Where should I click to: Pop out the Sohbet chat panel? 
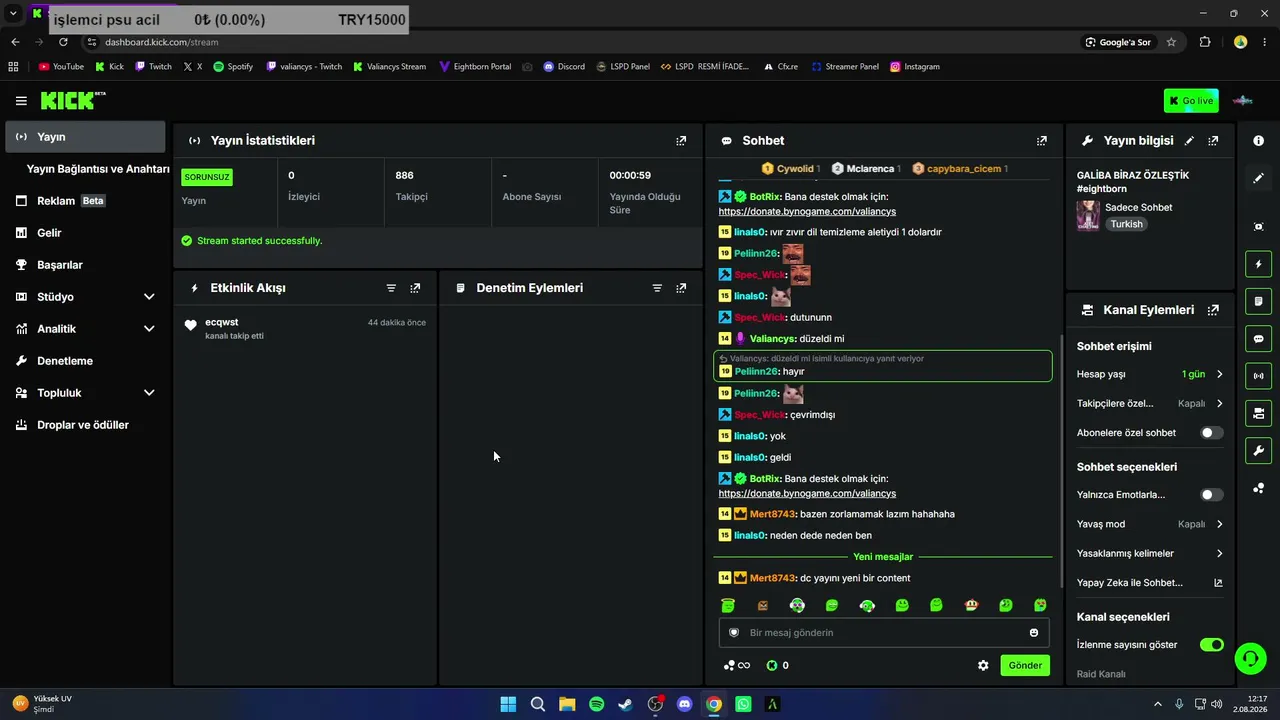[x=1042, y=141]
